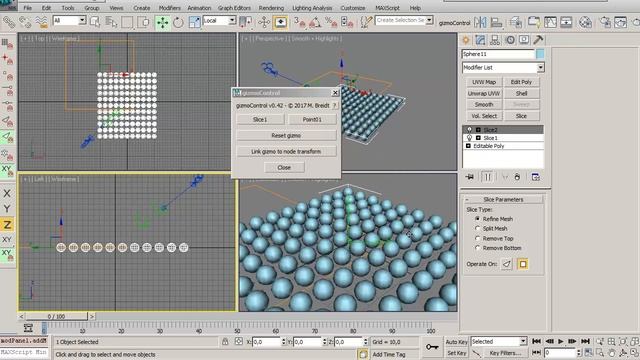Viewport: 640px width, 360px height.
Task: Set Operate On to faces
Action: click(x=507, y=264)
